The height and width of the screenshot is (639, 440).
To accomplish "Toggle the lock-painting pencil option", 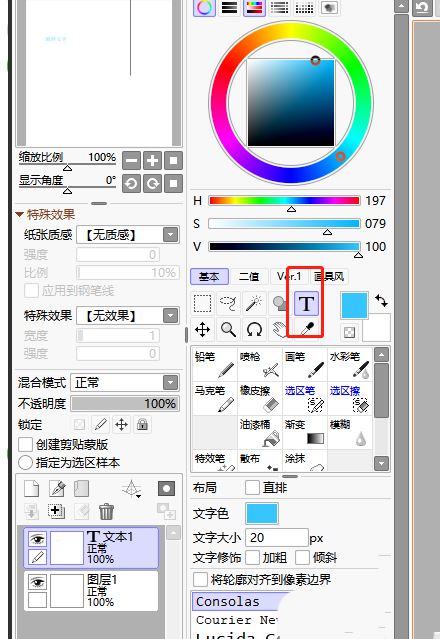I will 100,425.
